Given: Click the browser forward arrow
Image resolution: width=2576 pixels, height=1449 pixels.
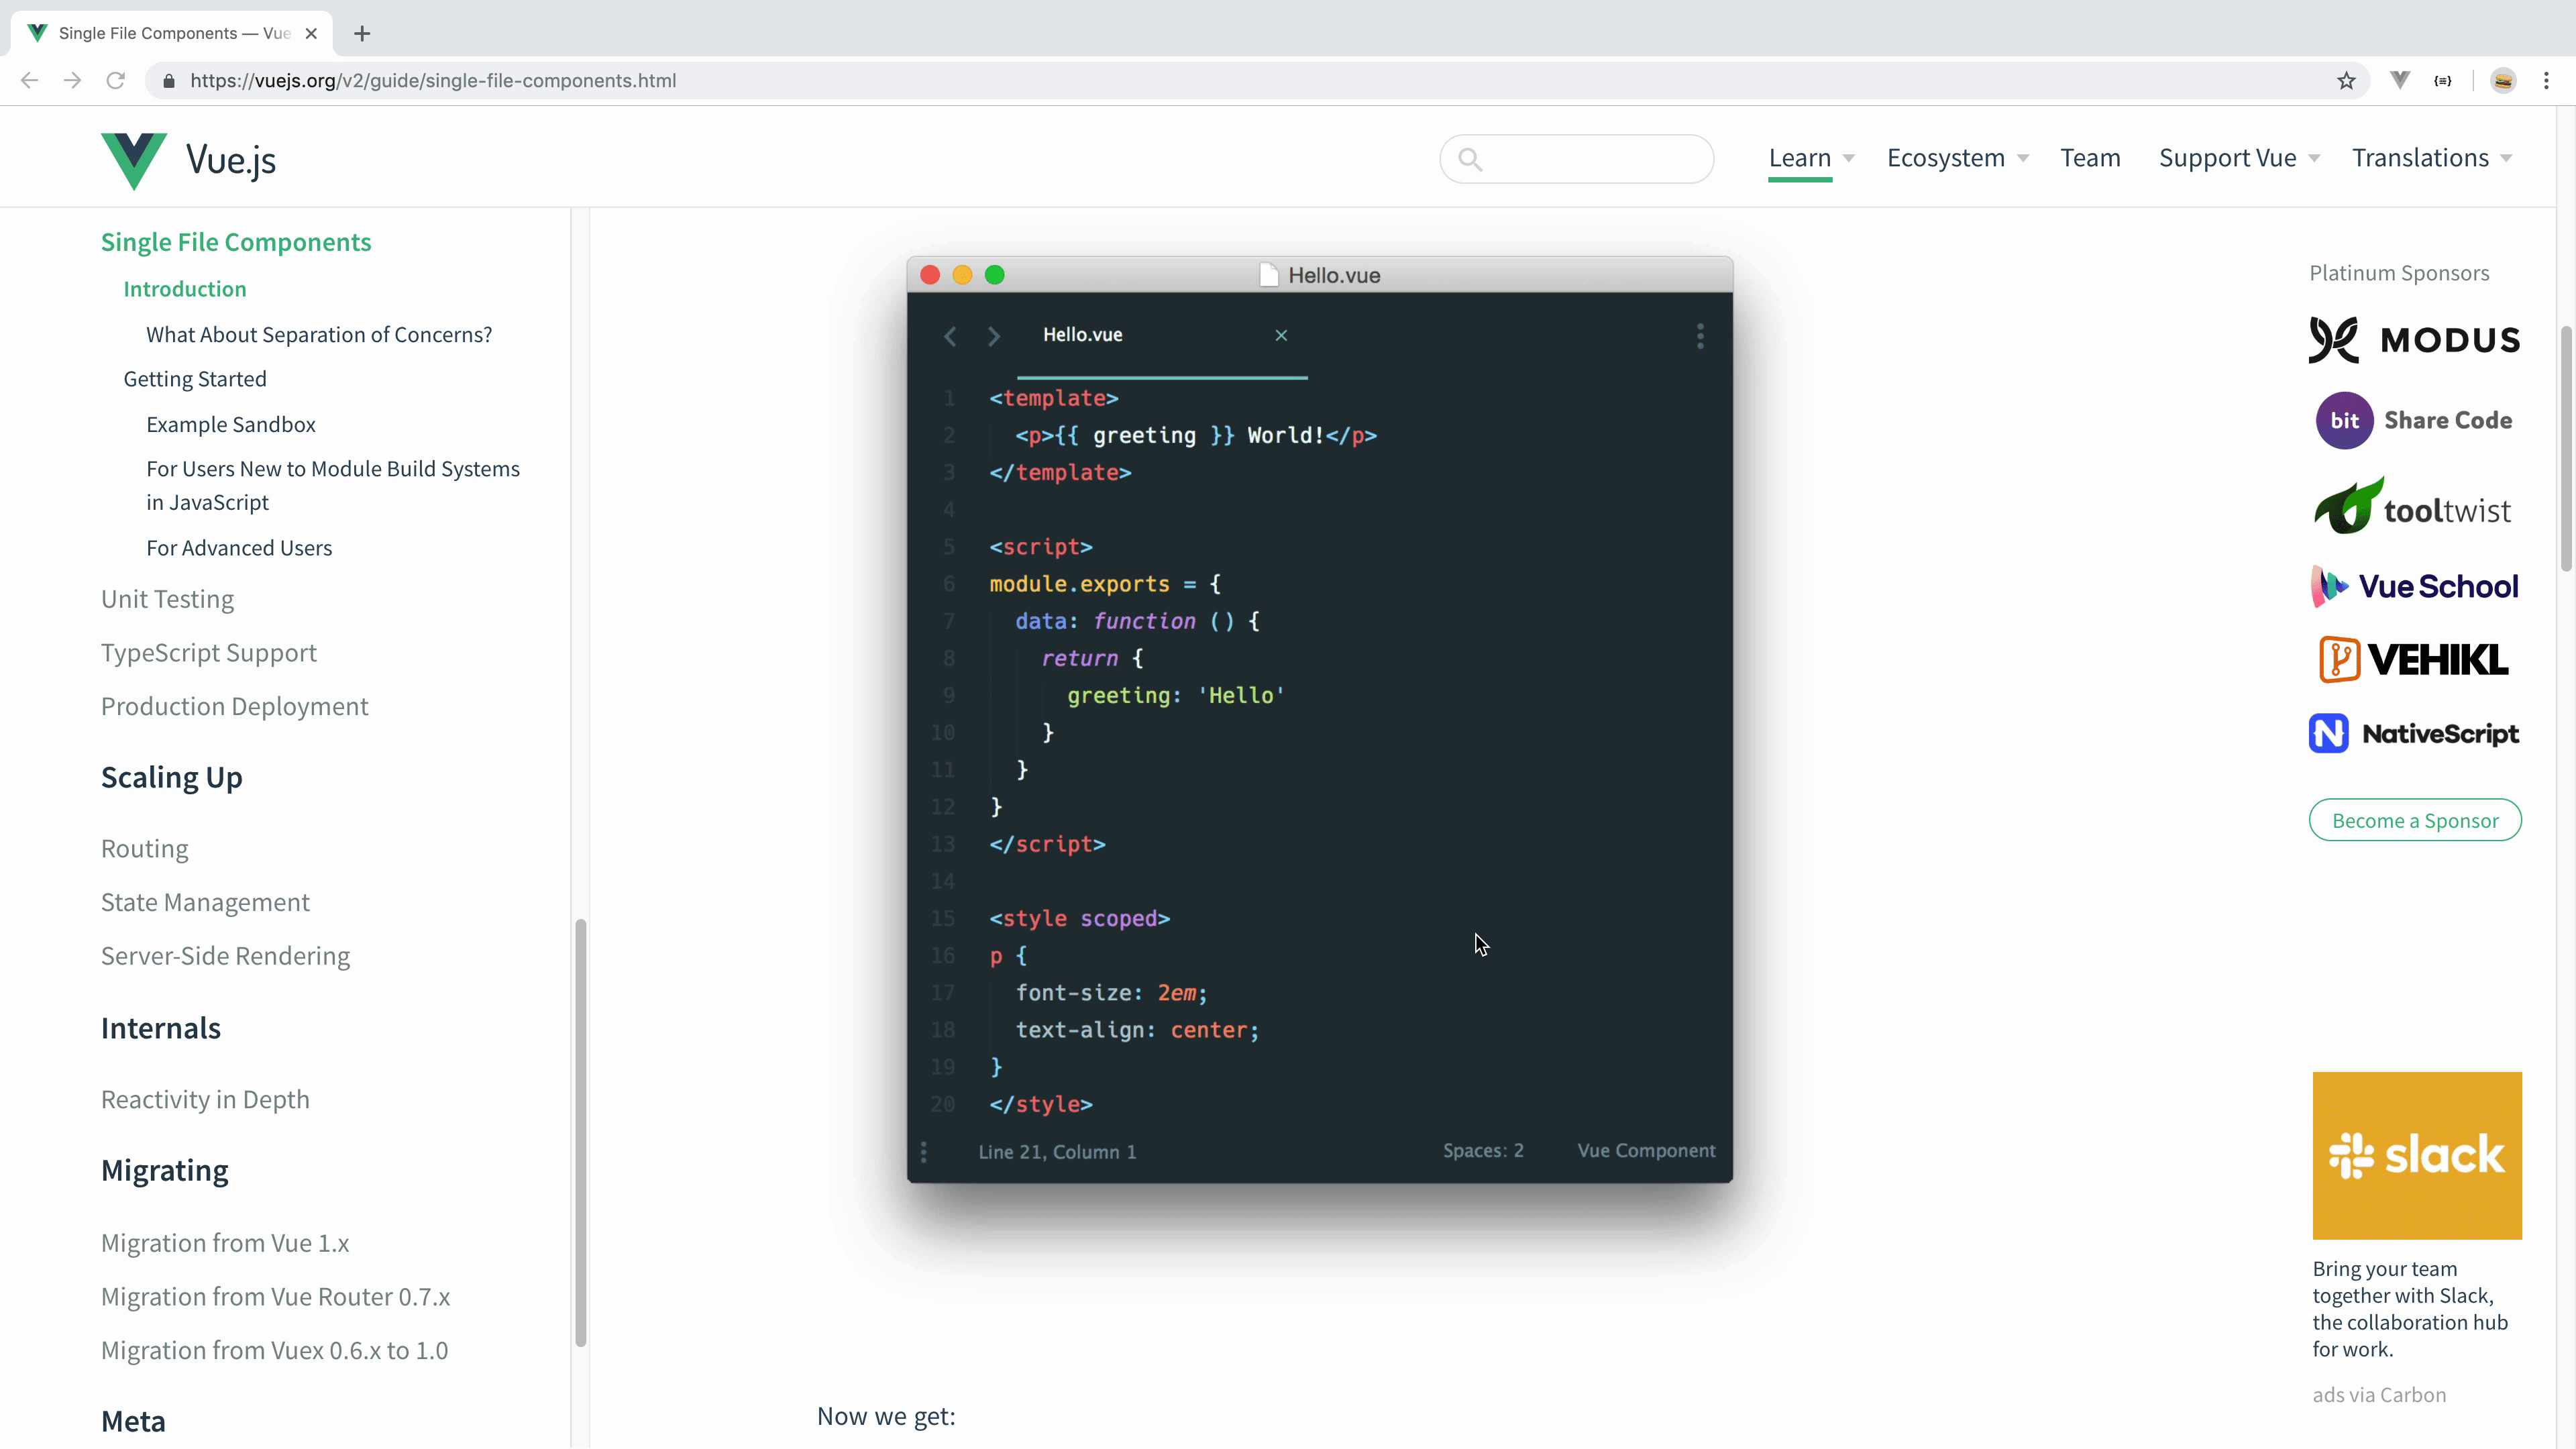Looking at the screenshot, I should [72, 80].
